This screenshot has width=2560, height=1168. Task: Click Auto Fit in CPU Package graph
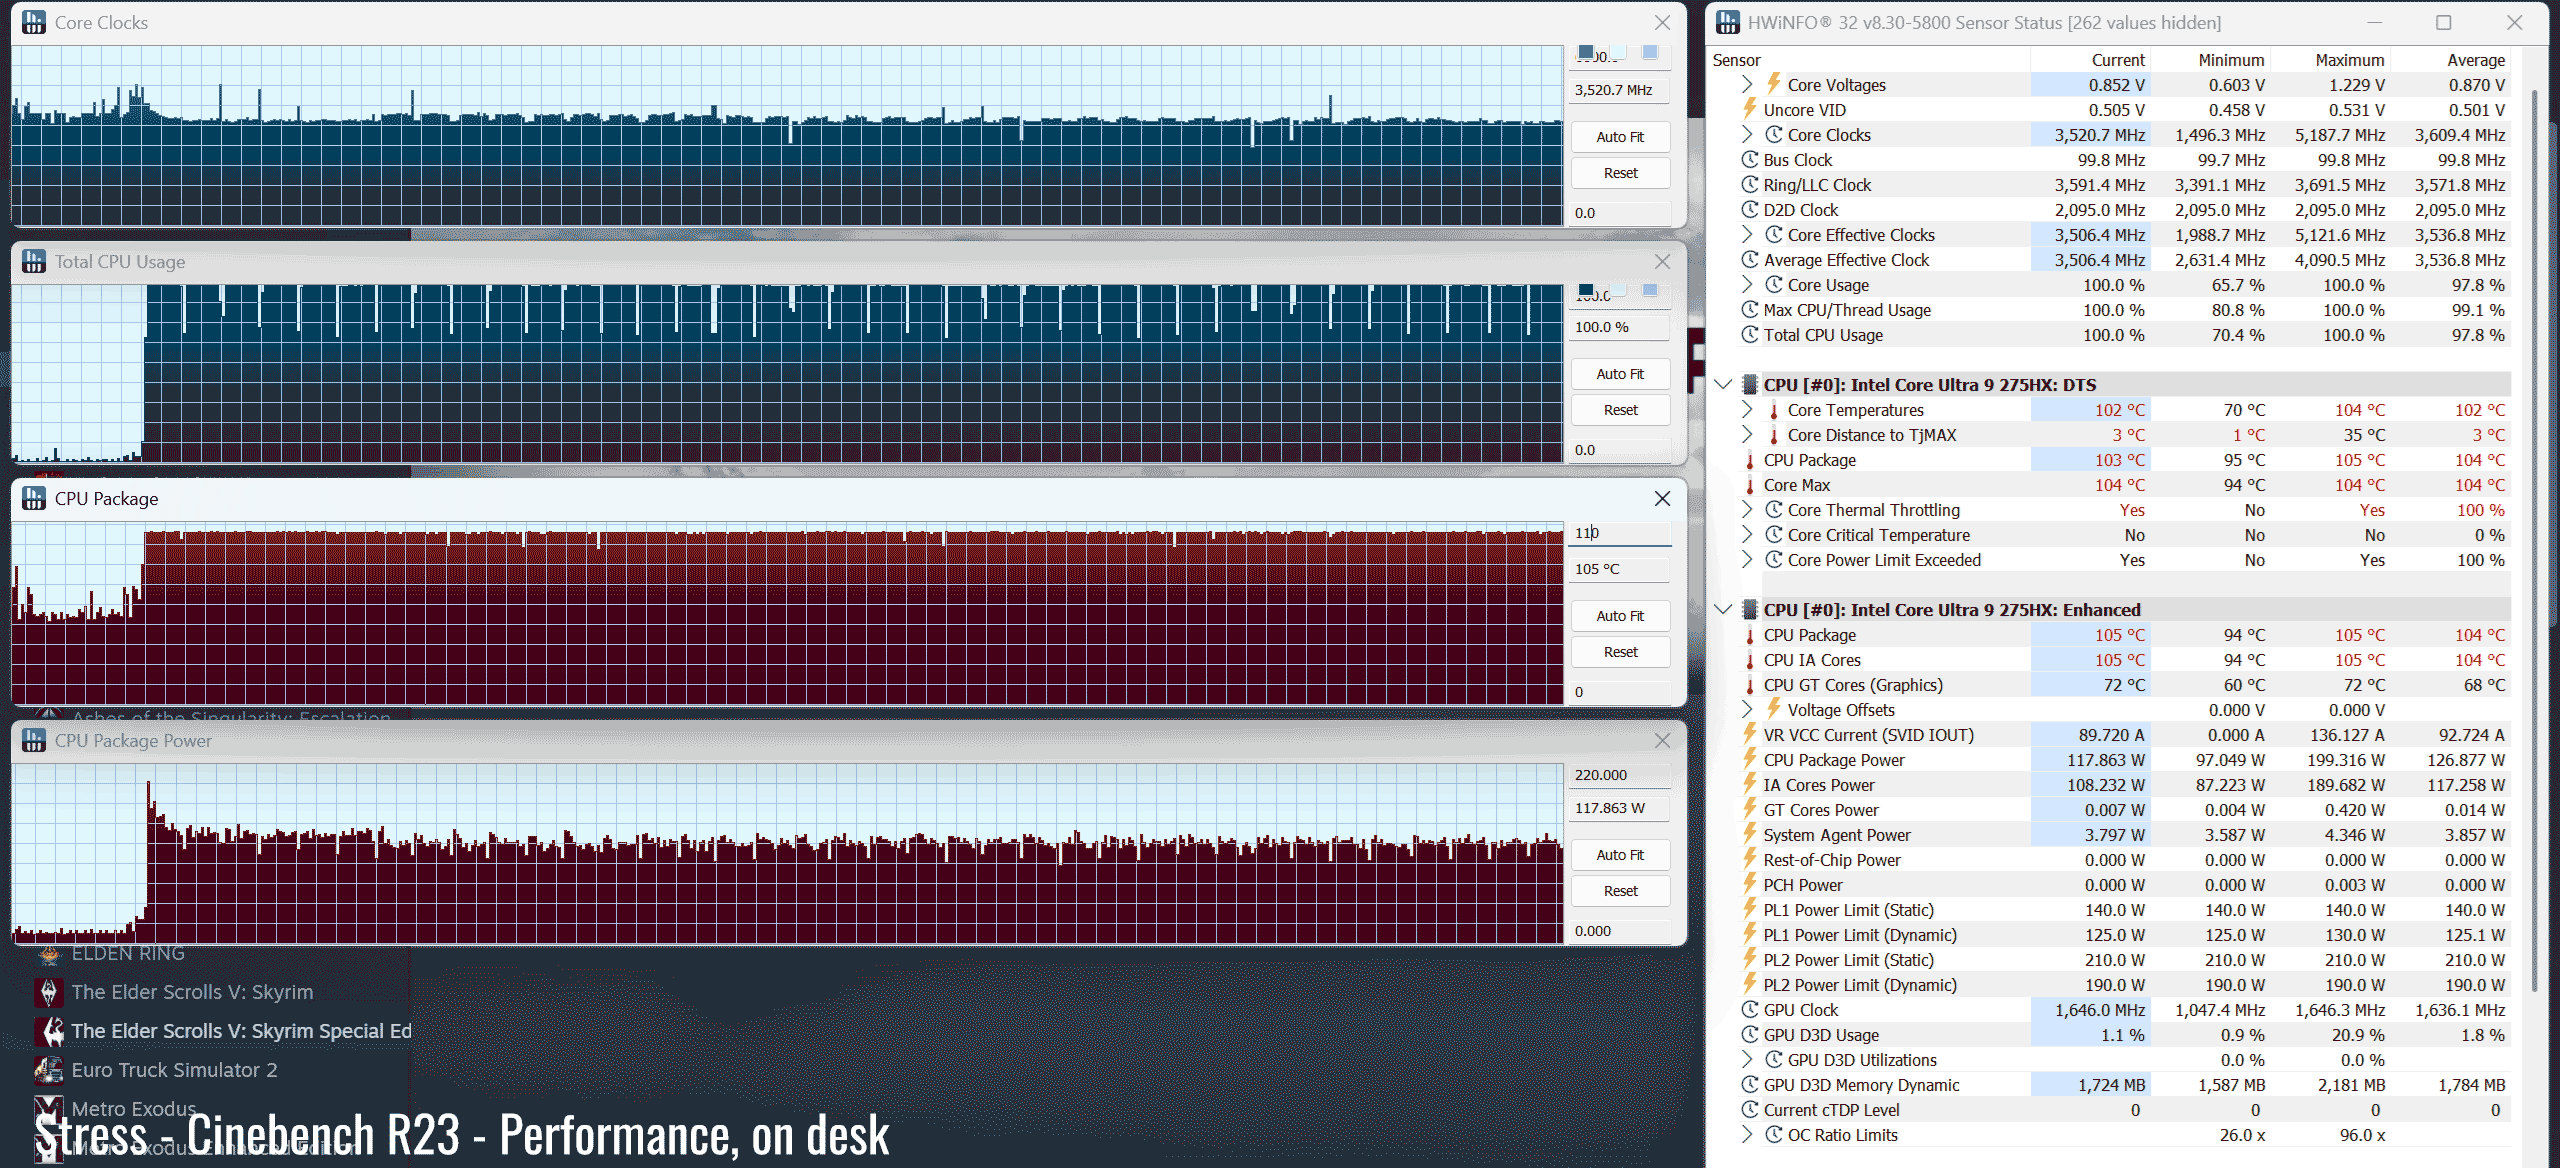tap(1619, 616)
